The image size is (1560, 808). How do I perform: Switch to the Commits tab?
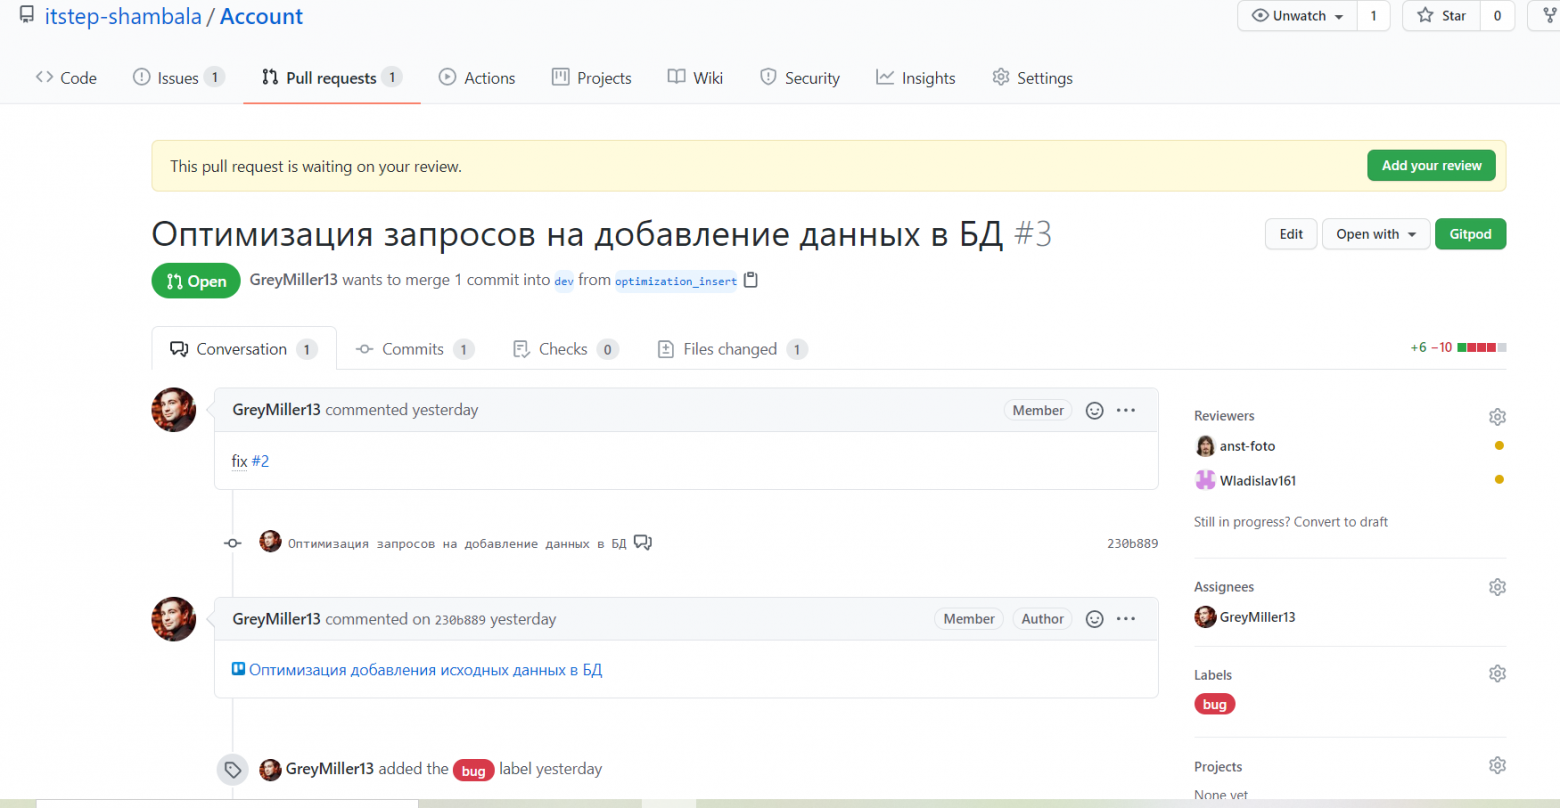pos(413,348)
